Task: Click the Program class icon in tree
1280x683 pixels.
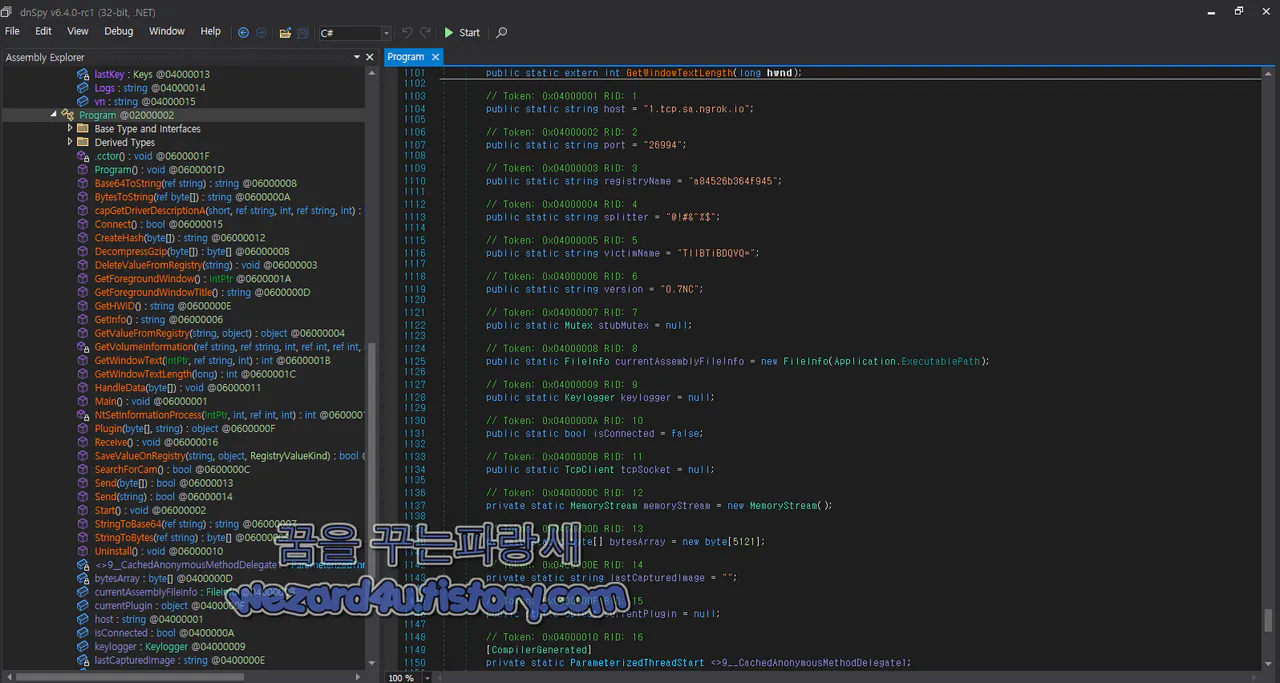Action: coord(68,115)
